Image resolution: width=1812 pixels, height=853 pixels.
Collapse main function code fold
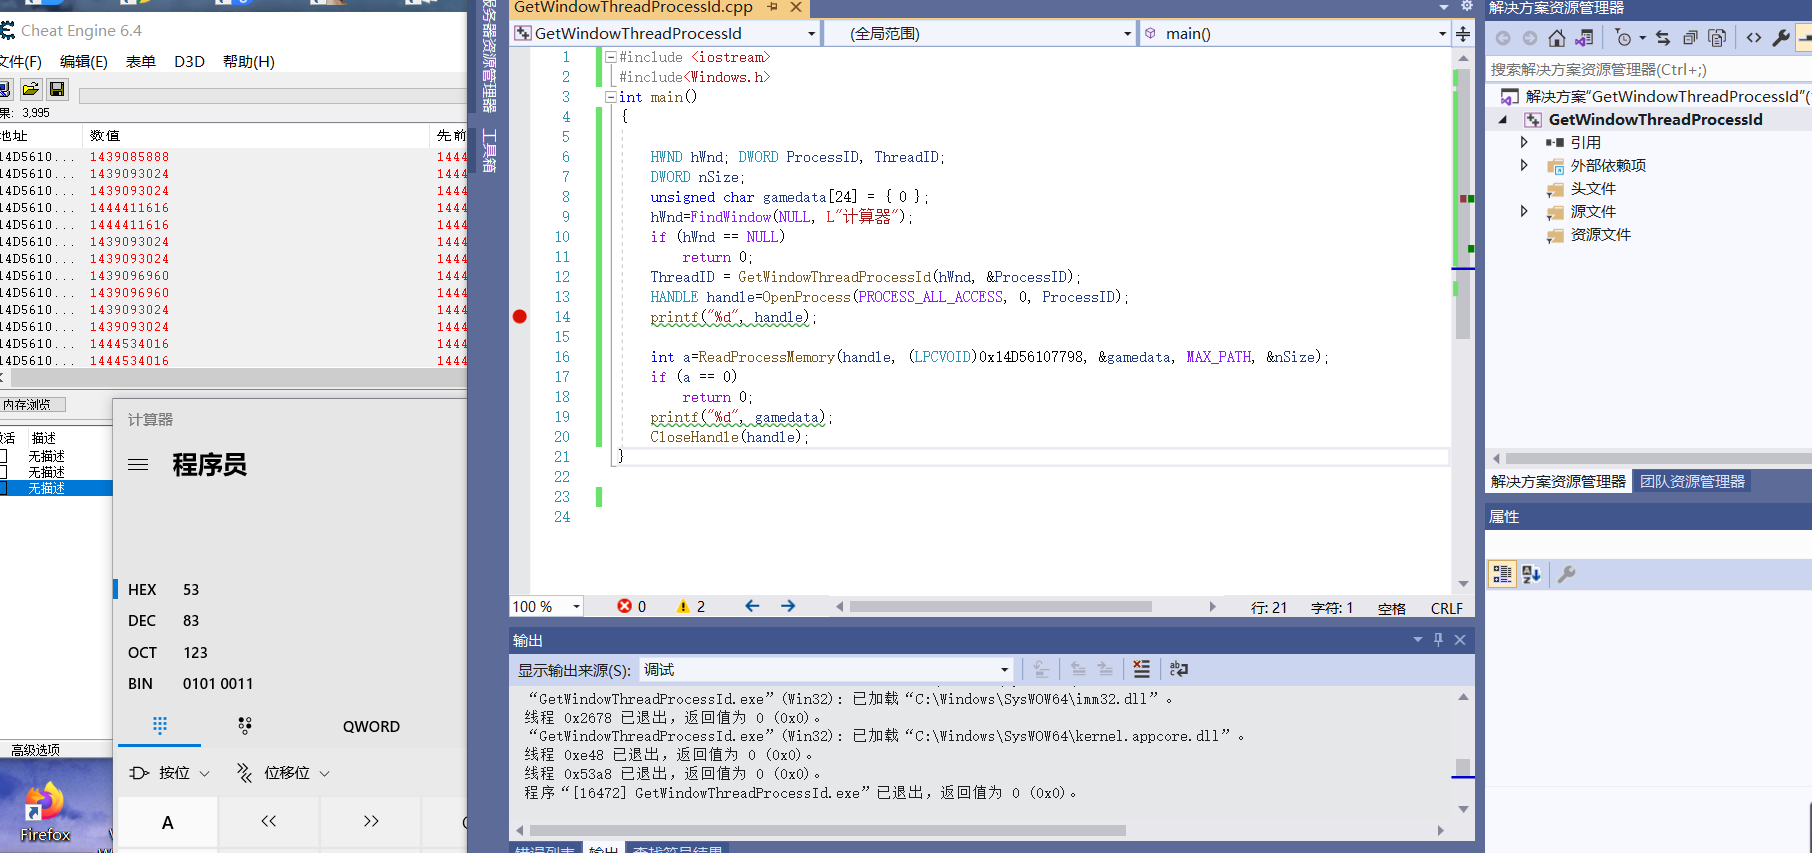[x=610, y=97]
